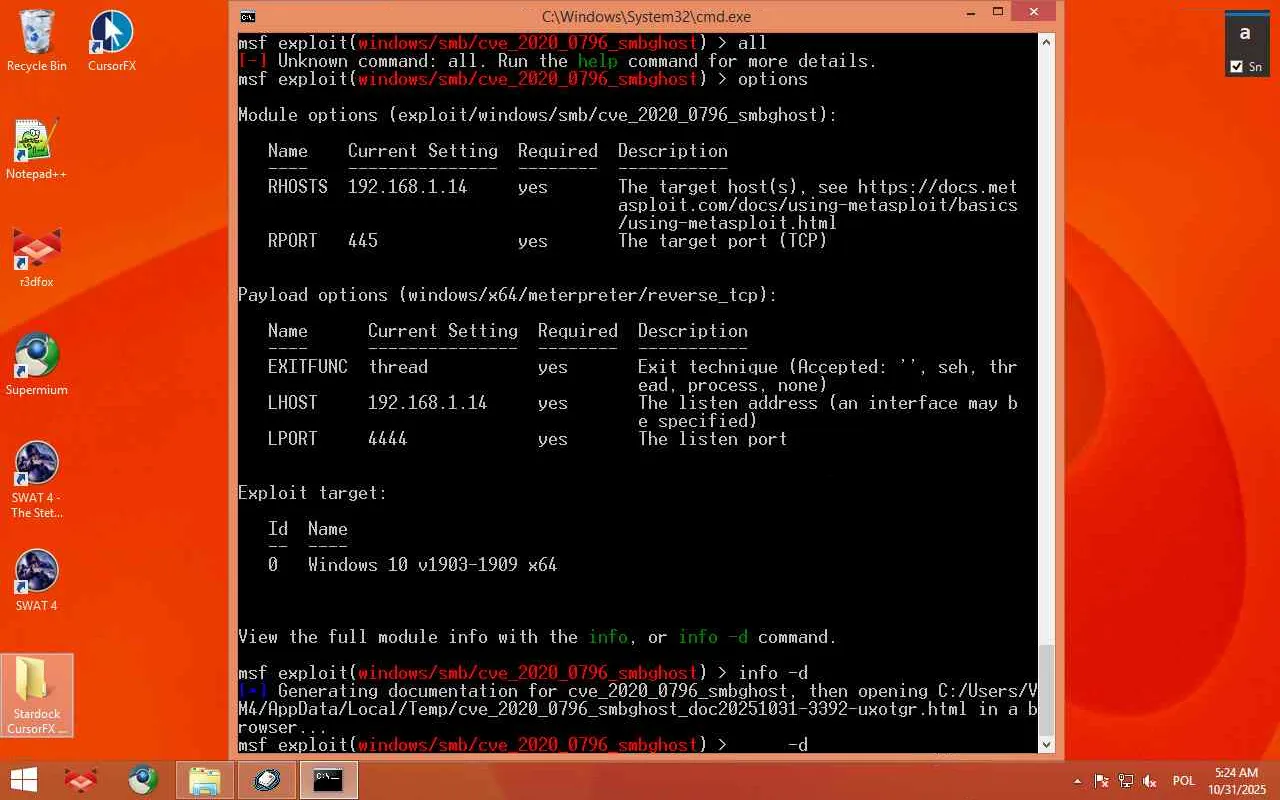Open the Recycle Bin desktop icon
The width and height of the screenshot is (1280, 800).
[x=37, y=41]
